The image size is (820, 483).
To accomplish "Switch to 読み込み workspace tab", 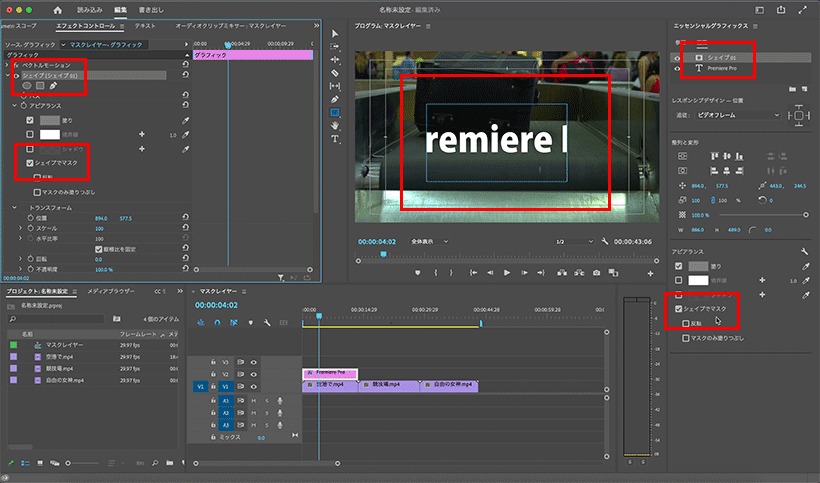I will (x=90, y=10).
